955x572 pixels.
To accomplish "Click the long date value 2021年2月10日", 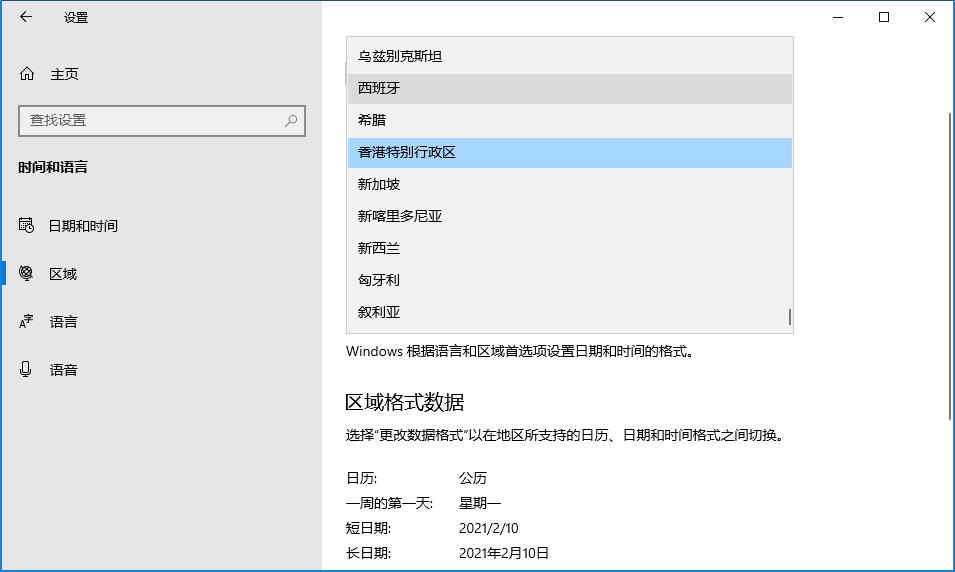I will click(504, 553).
